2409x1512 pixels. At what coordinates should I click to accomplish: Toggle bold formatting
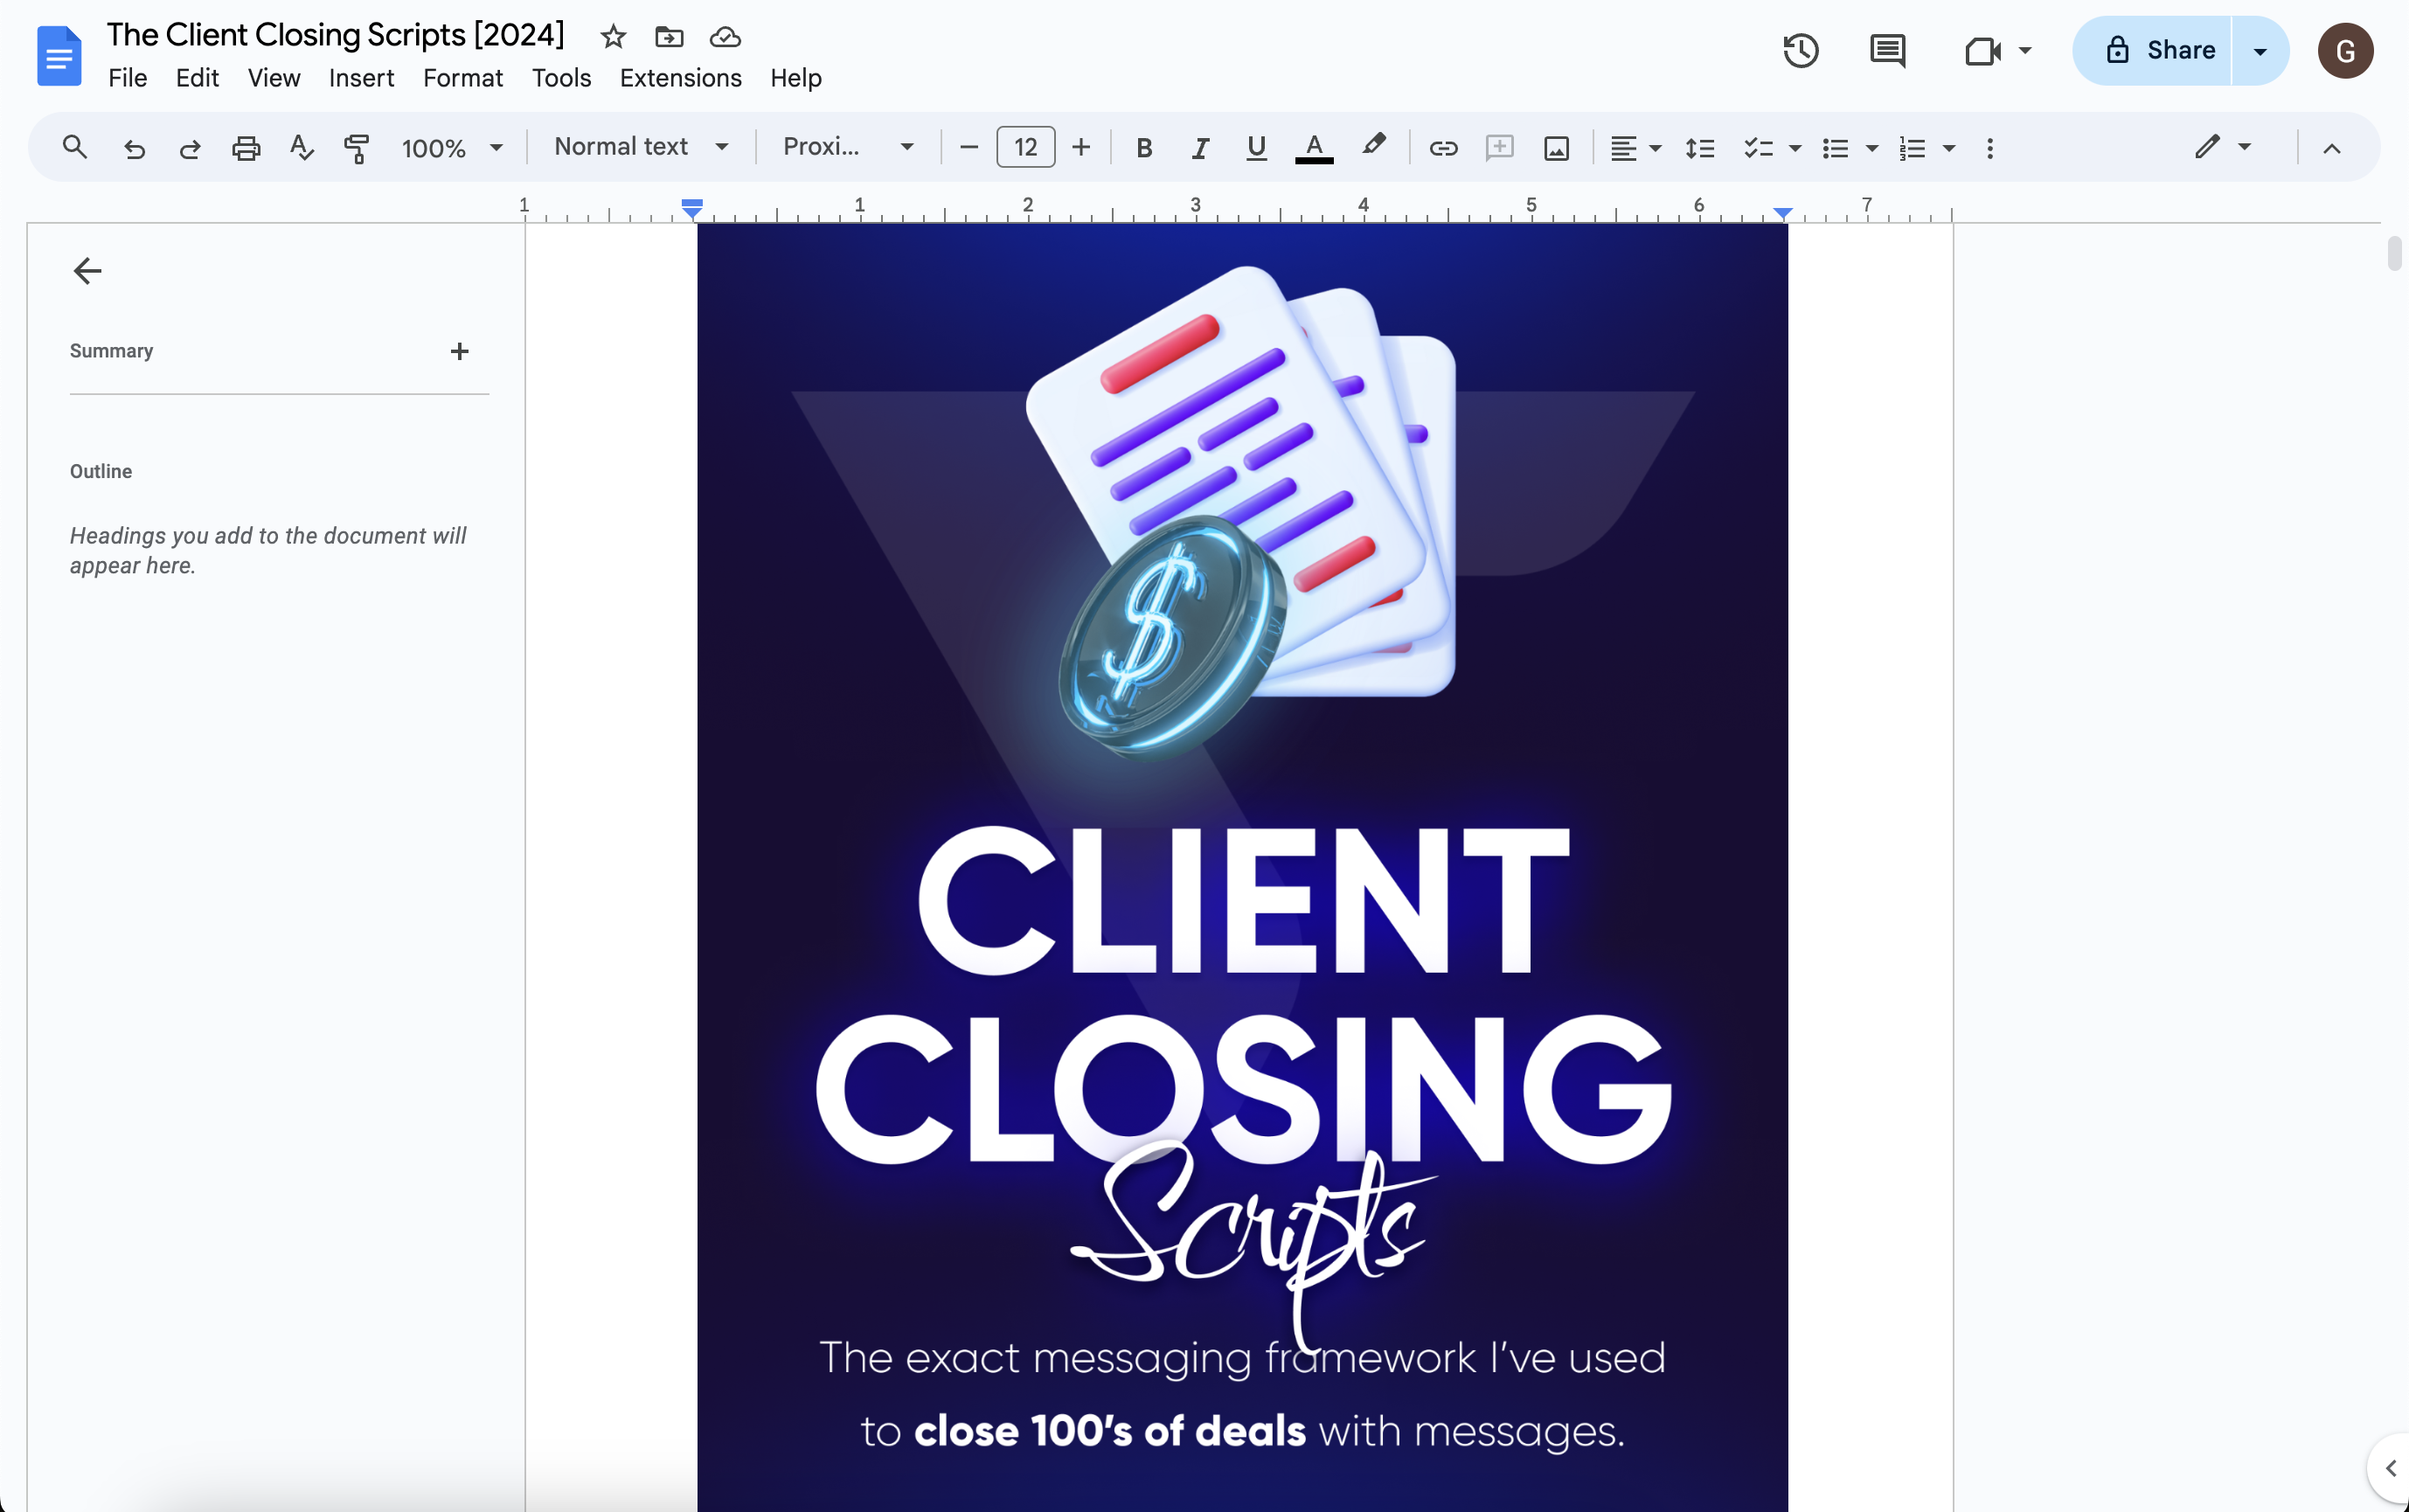coord(1143,148)
